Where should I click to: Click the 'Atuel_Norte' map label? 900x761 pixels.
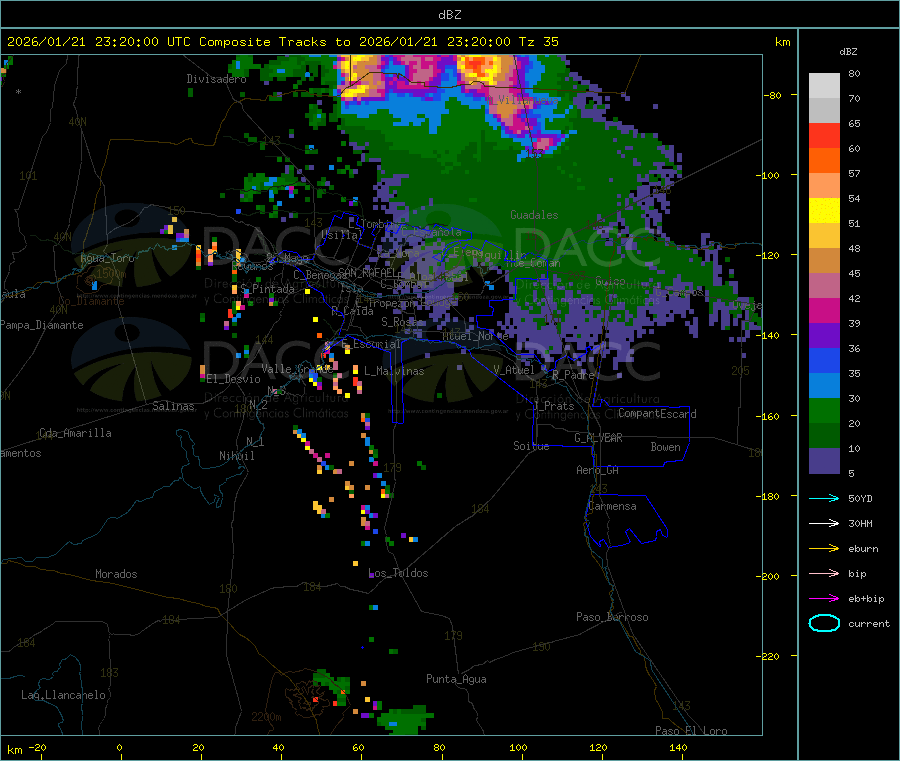coord(475,336)
